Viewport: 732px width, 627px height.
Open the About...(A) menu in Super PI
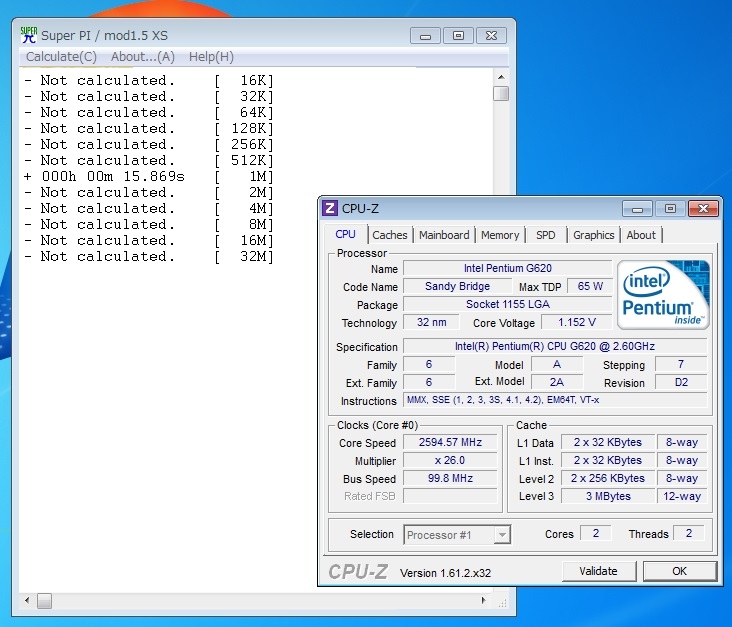142,57
